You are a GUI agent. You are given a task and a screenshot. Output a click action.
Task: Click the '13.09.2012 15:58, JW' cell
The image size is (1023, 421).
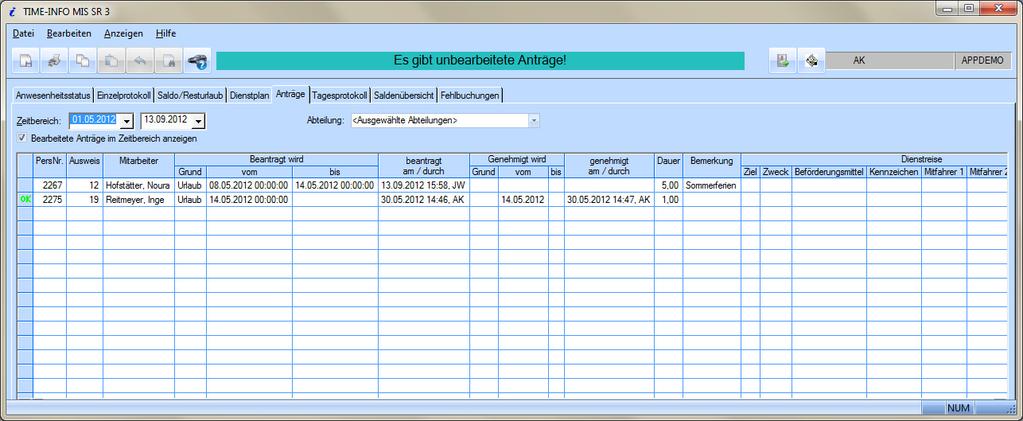click(x=423, y=185)
